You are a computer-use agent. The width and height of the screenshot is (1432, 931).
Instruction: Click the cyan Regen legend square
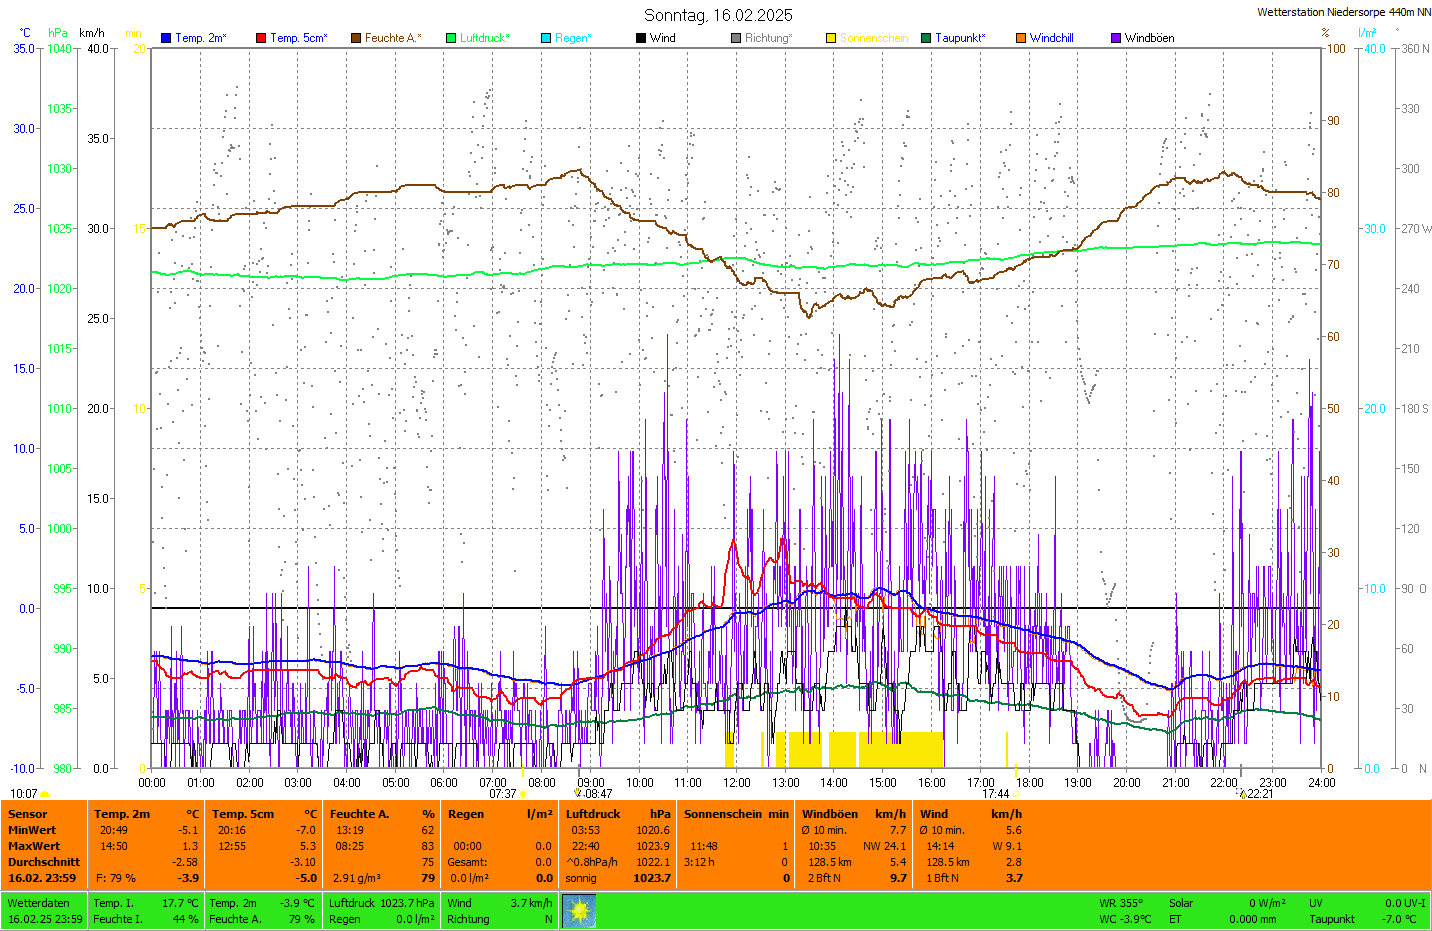tap(546, 38)
